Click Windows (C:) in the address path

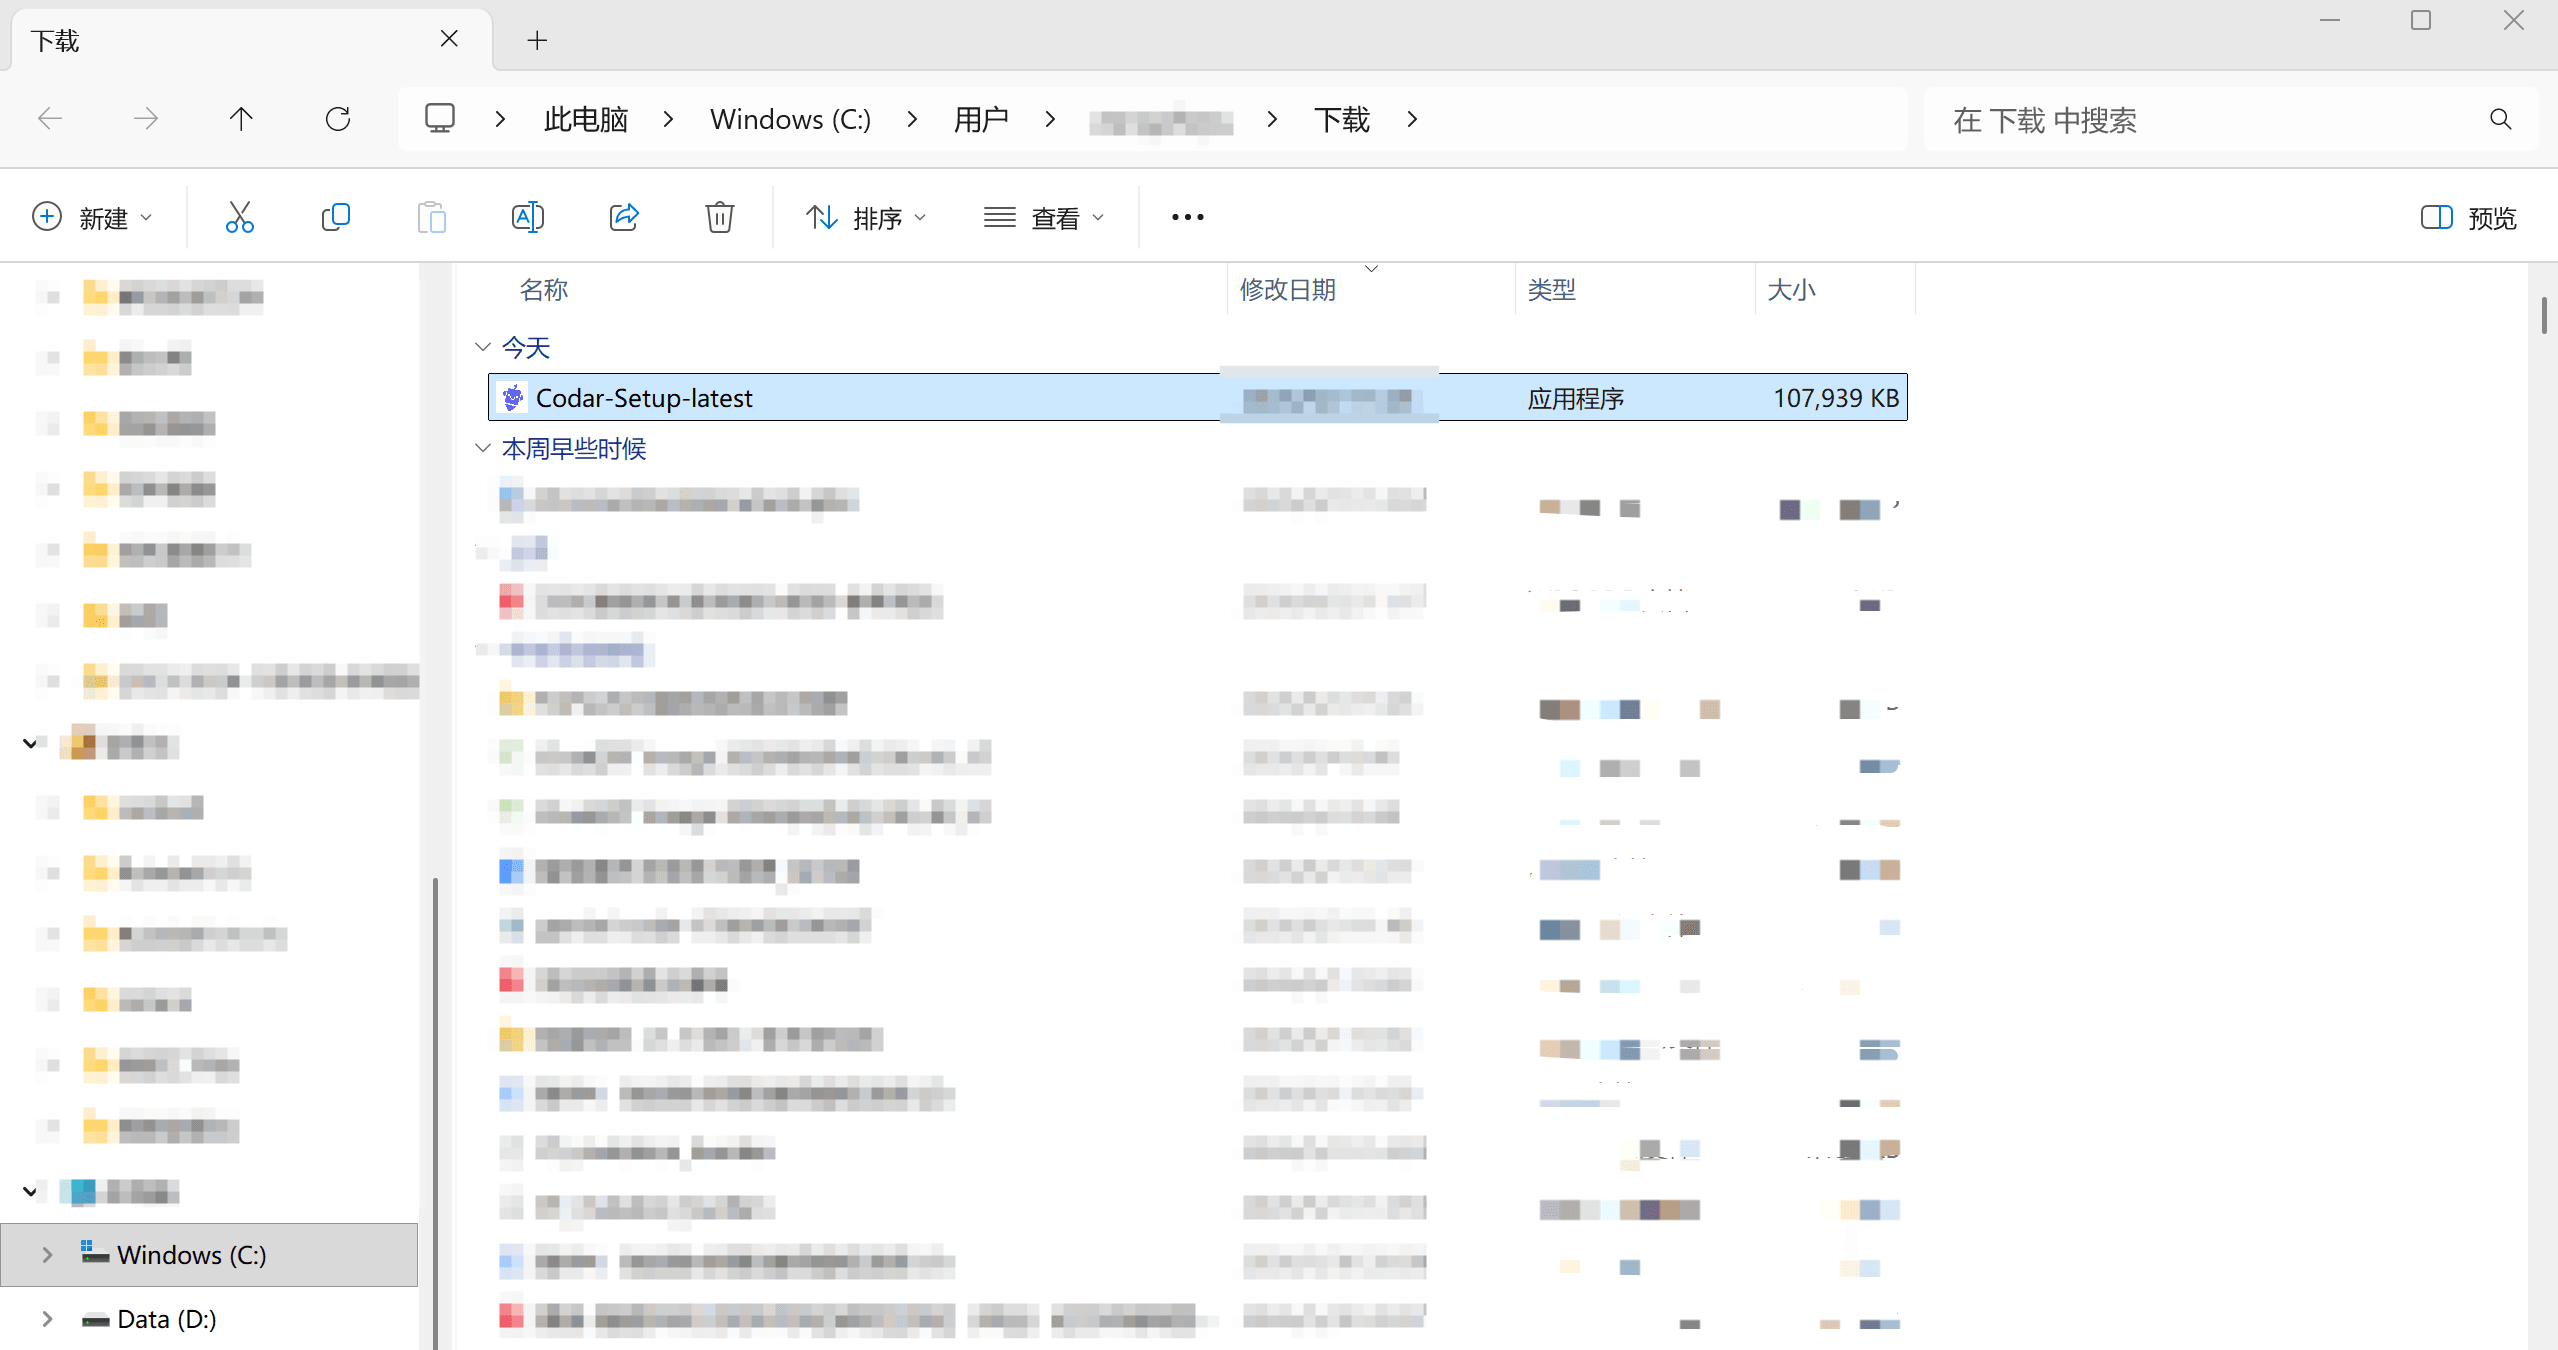point(790,119)
